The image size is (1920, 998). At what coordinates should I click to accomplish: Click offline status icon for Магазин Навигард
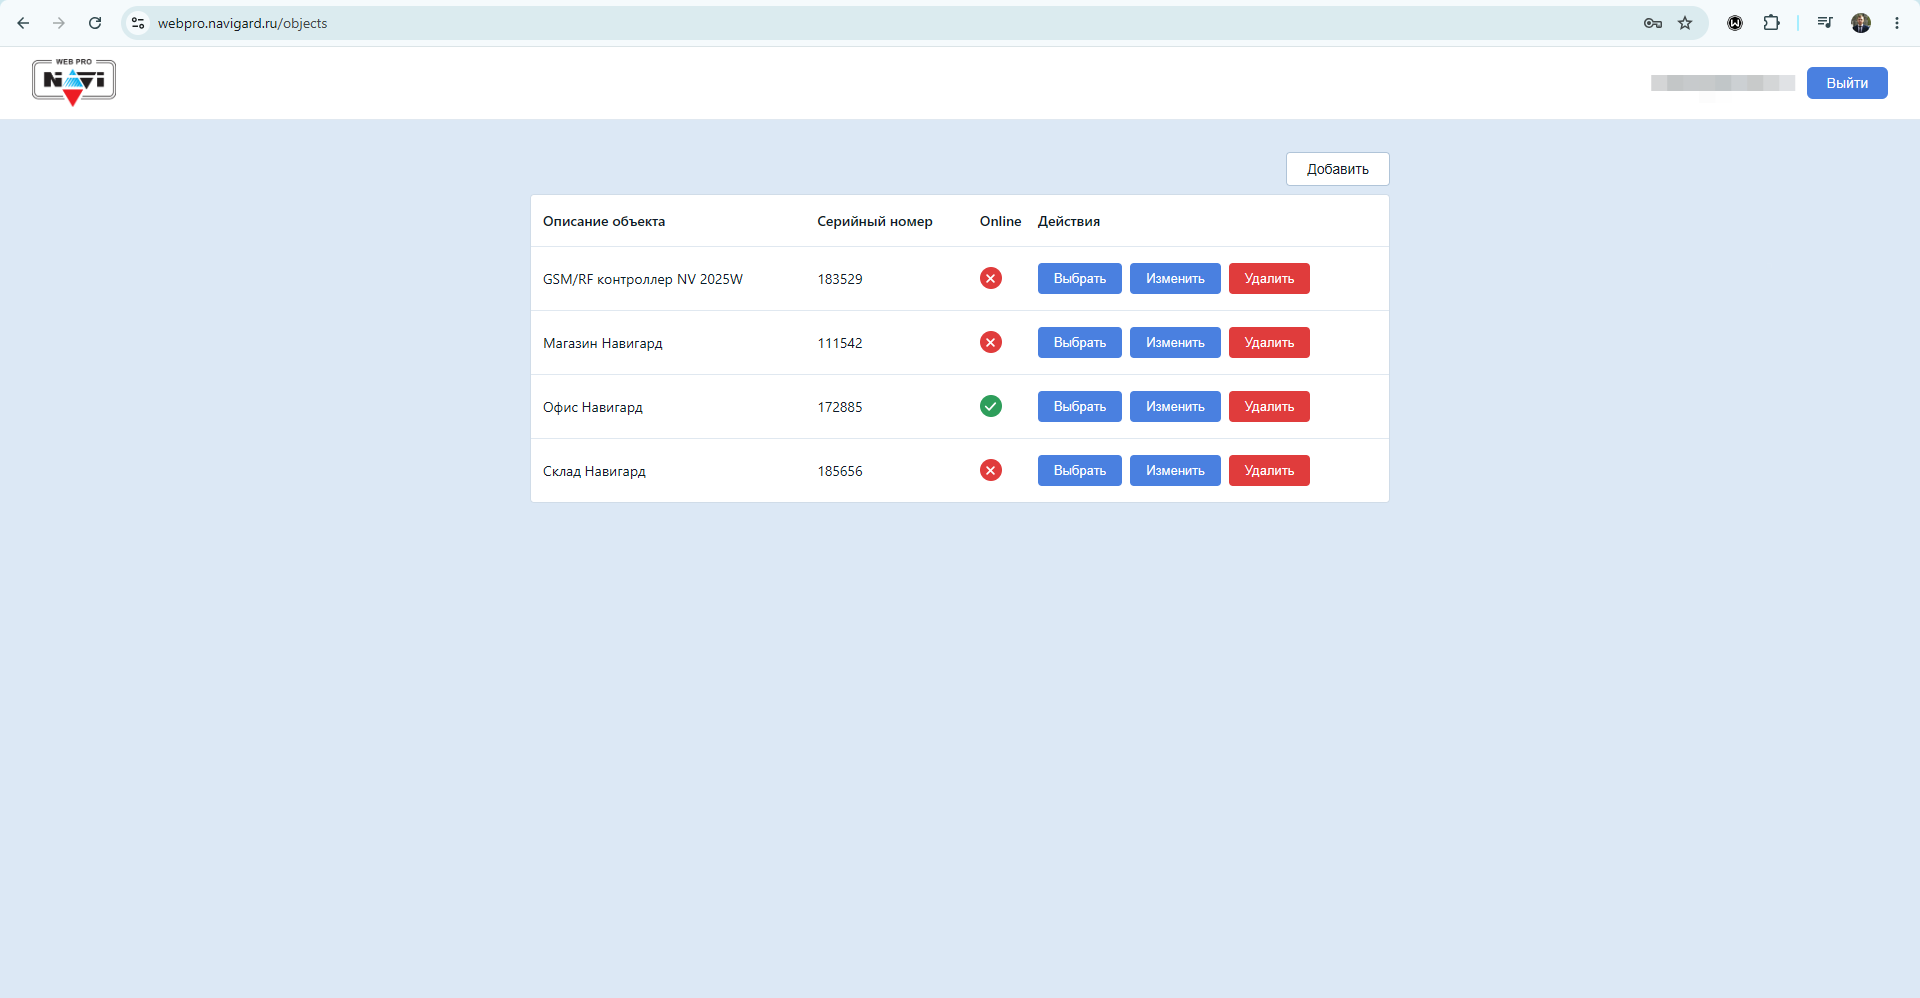[x=991, y=342]
